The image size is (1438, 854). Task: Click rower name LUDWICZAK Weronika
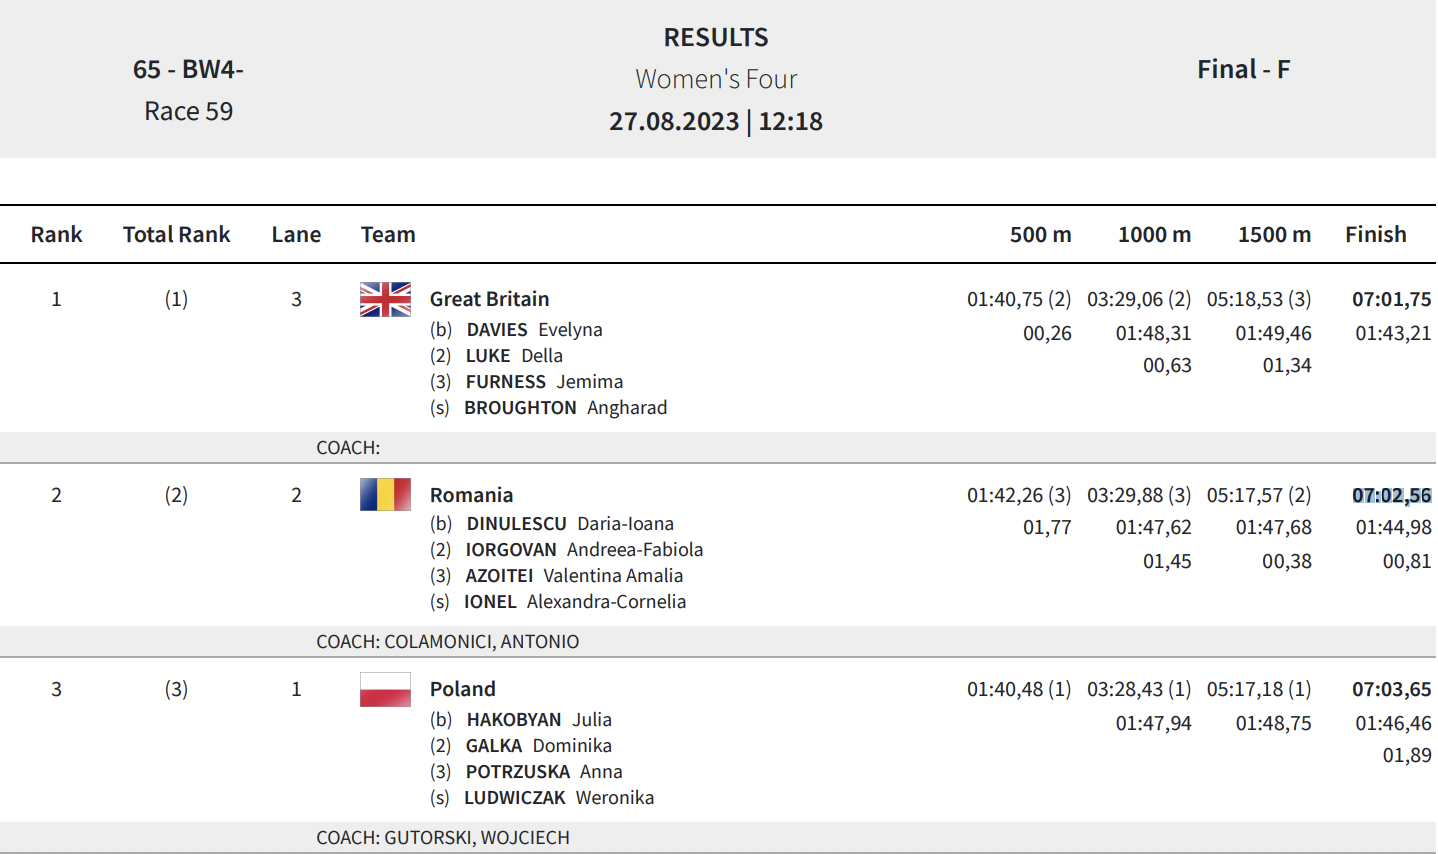point(559,798)
